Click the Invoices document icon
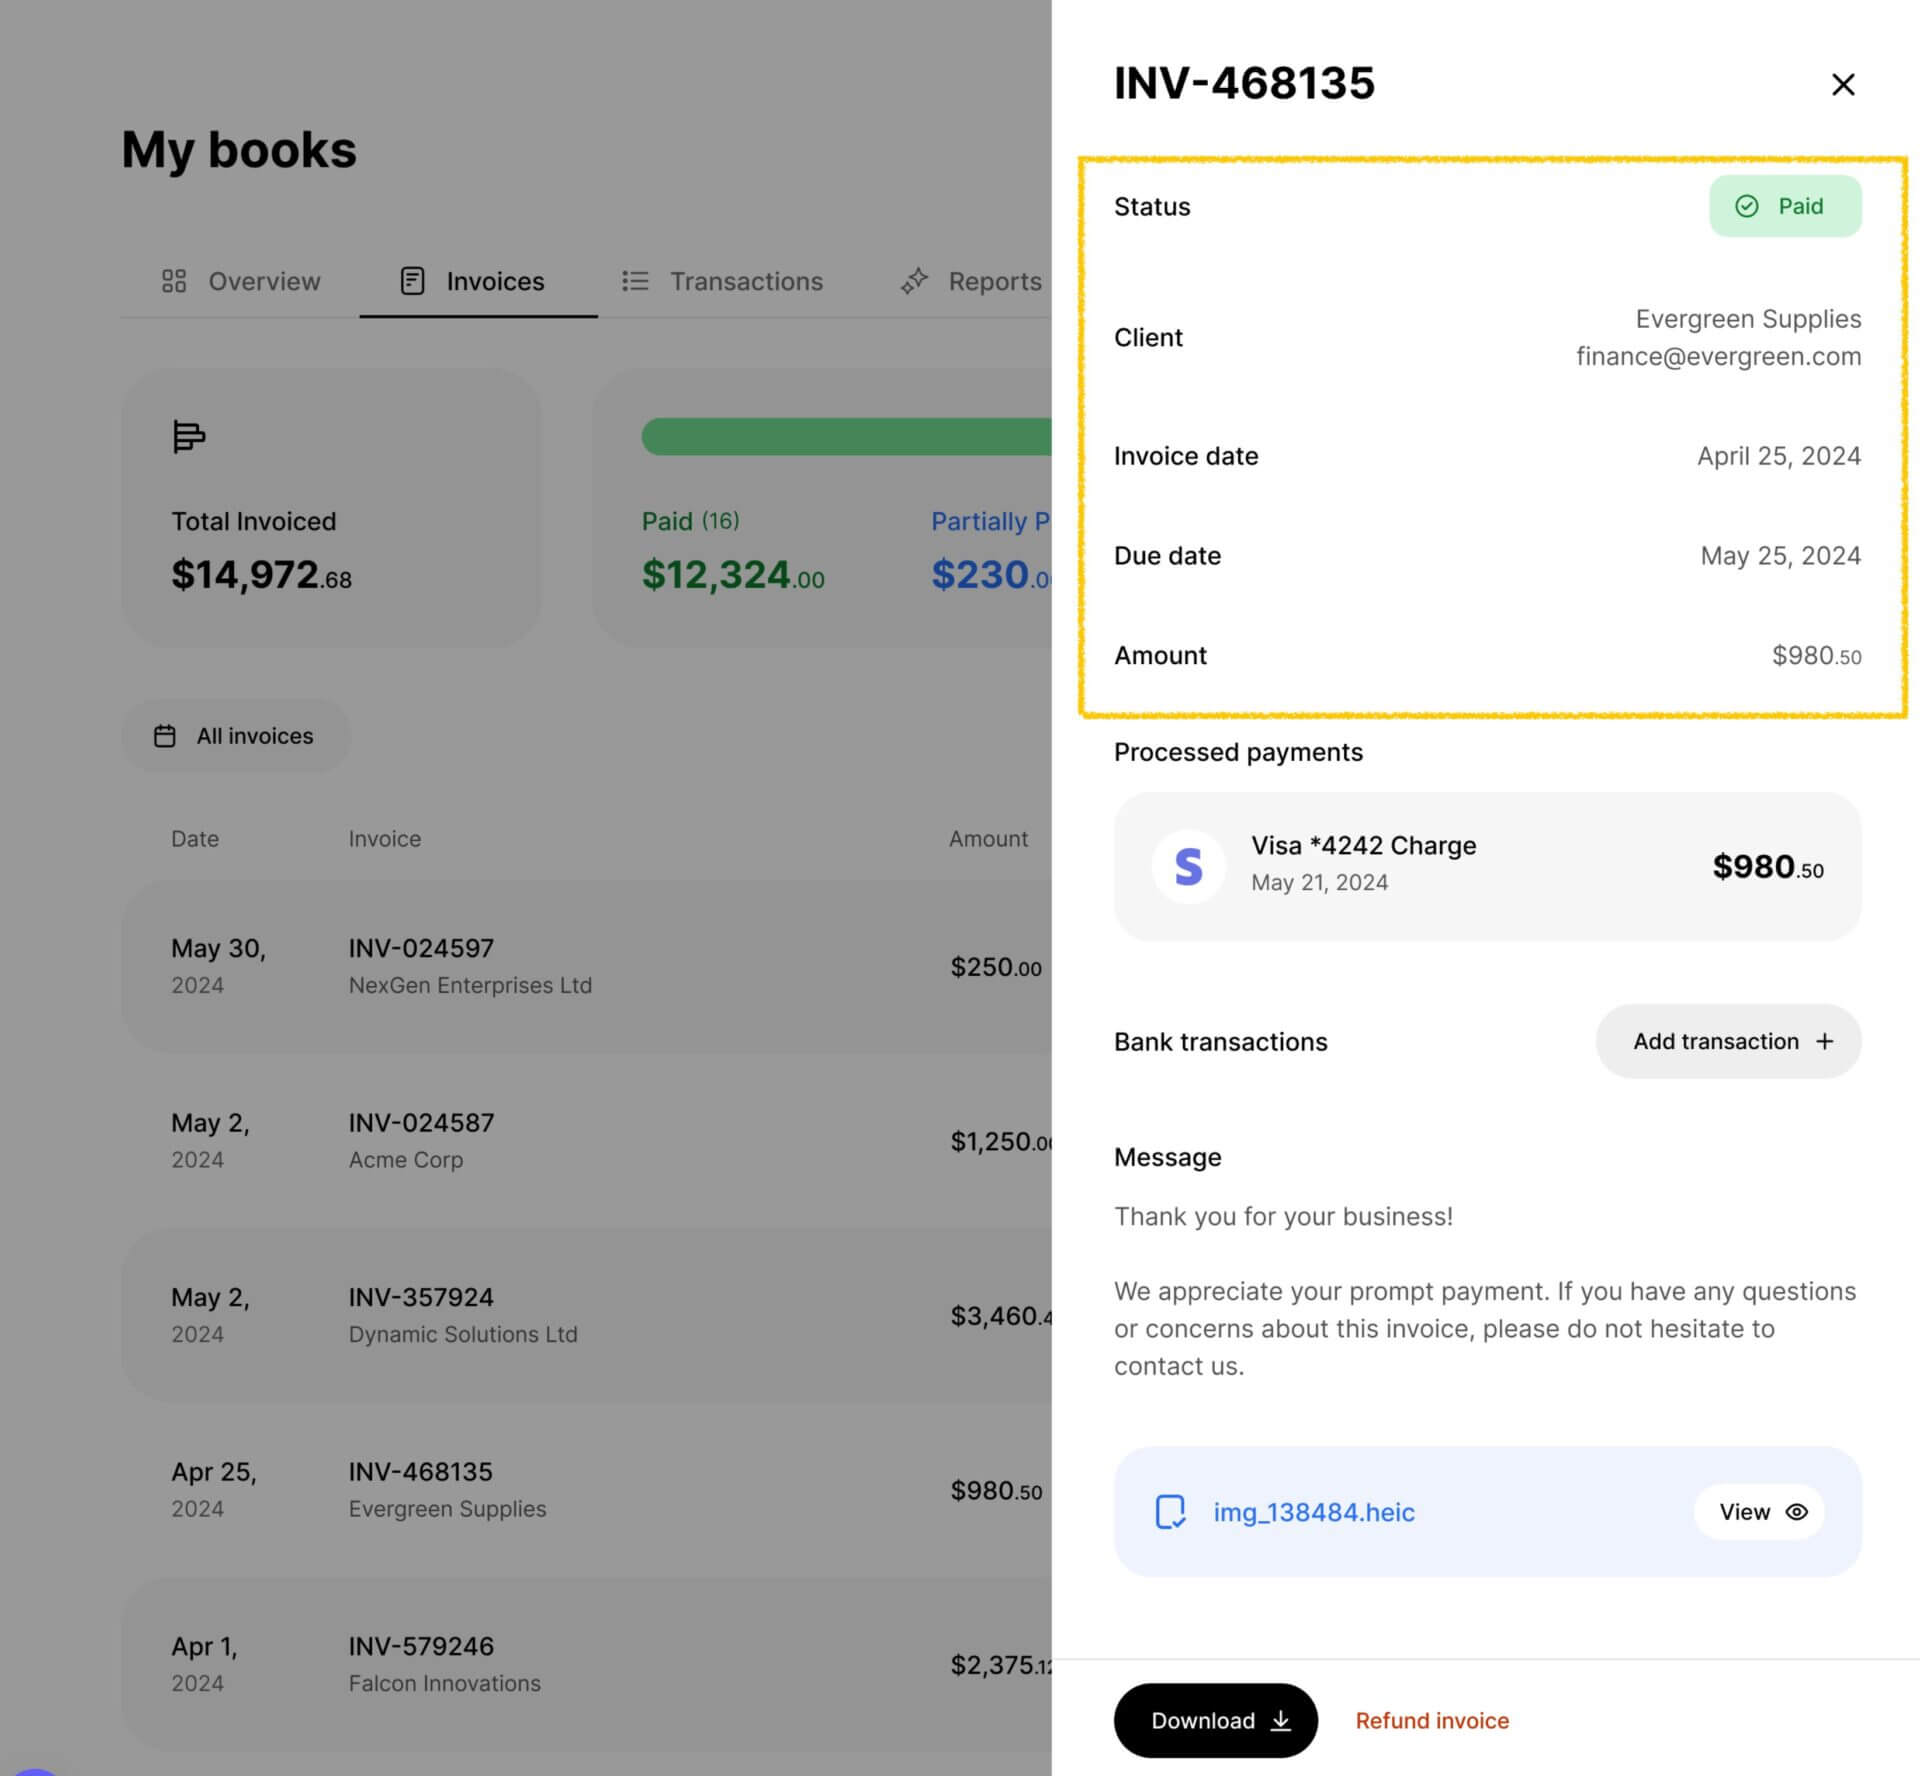Image resolution: width=1920 pixels, height=1776 pixels. 412,281
